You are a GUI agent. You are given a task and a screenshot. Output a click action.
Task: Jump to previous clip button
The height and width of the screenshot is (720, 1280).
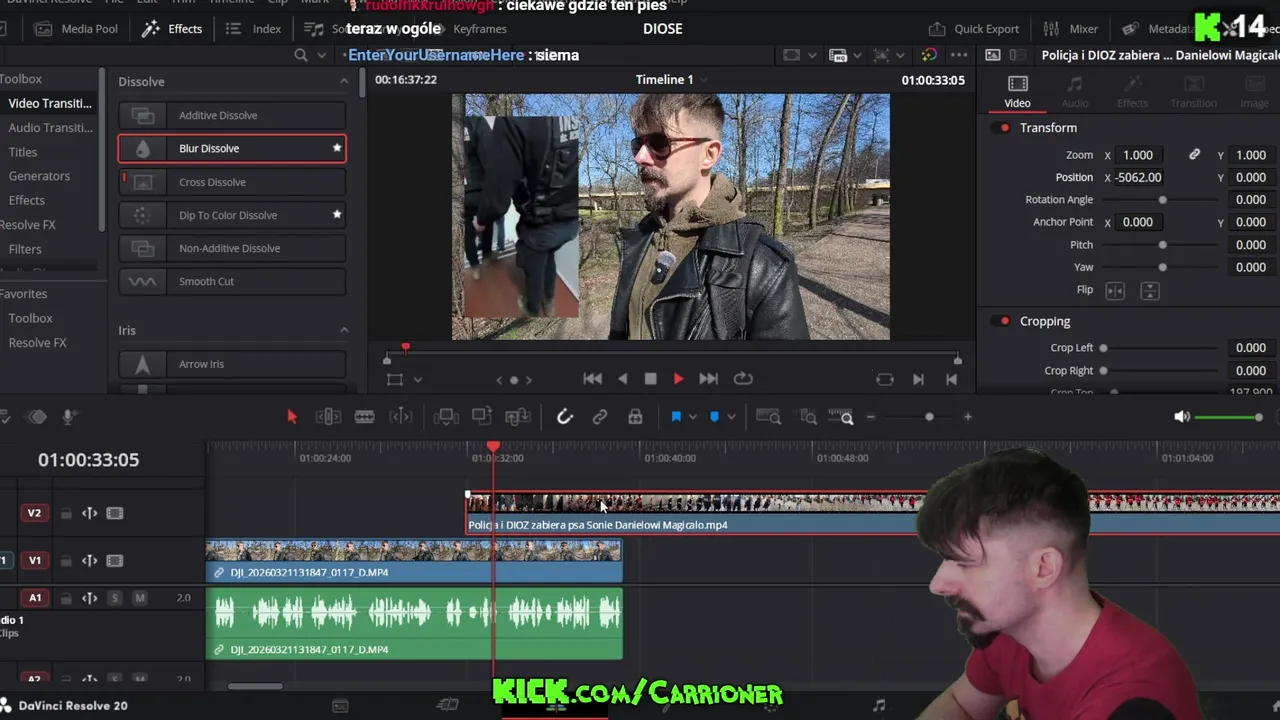point(952,379)
